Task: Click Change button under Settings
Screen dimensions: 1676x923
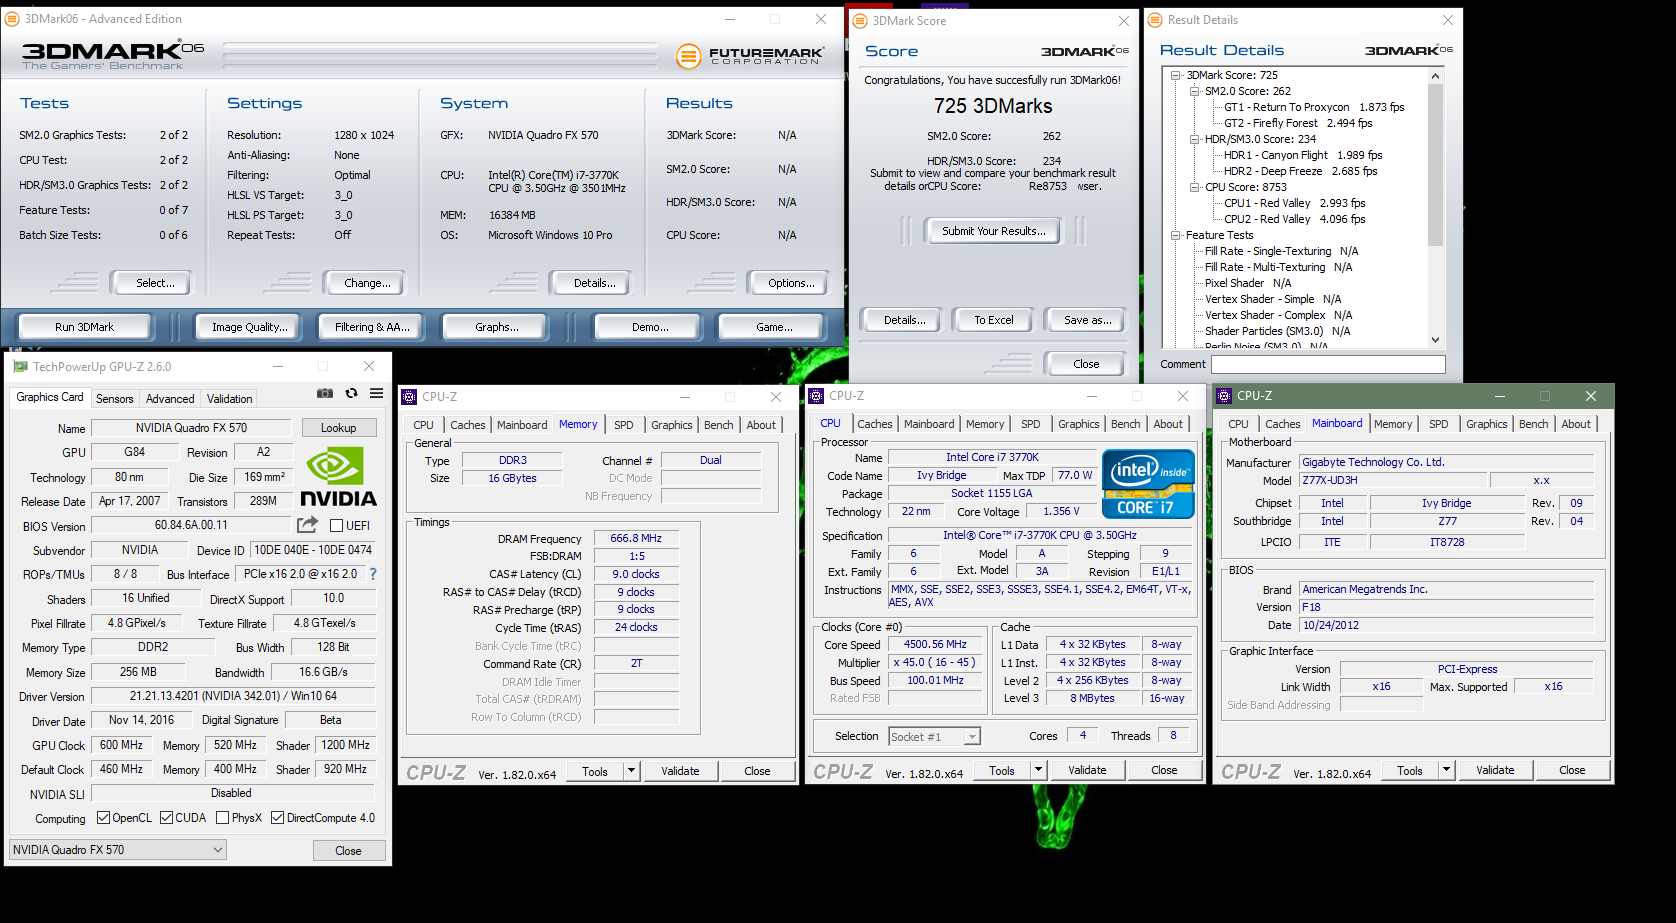Action: coord(367,283)
